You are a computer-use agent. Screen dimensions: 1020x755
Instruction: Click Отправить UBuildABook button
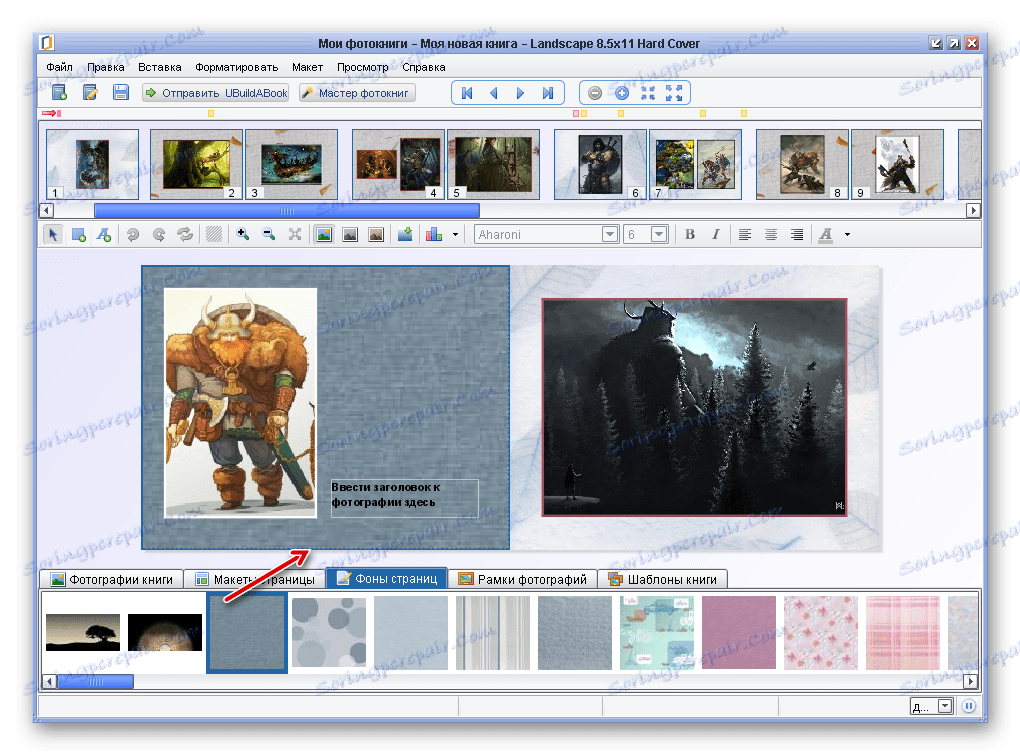point(216,93)
